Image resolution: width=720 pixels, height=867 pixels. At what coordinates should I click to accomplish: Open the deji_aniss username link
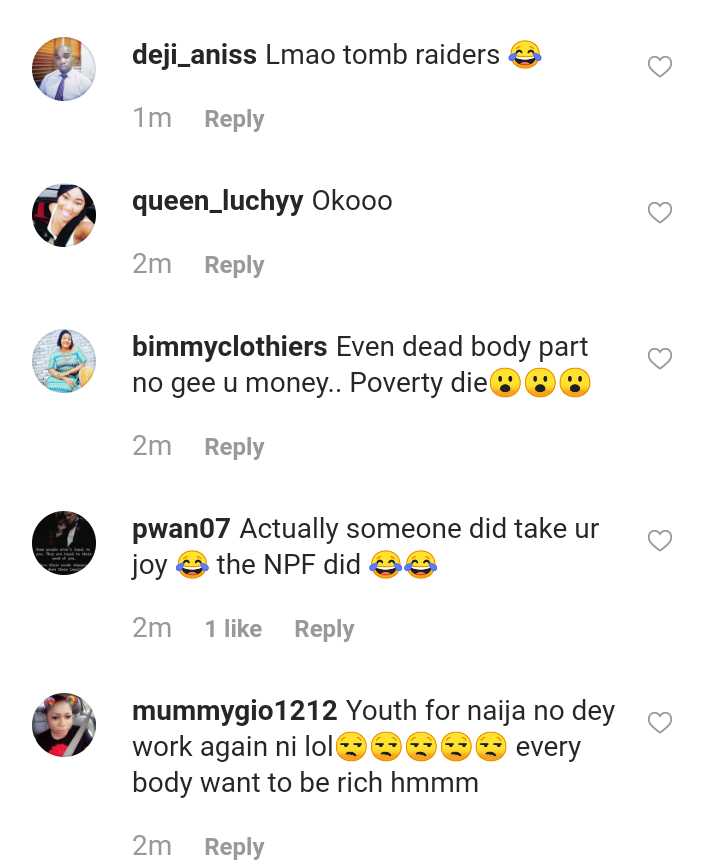195,55
